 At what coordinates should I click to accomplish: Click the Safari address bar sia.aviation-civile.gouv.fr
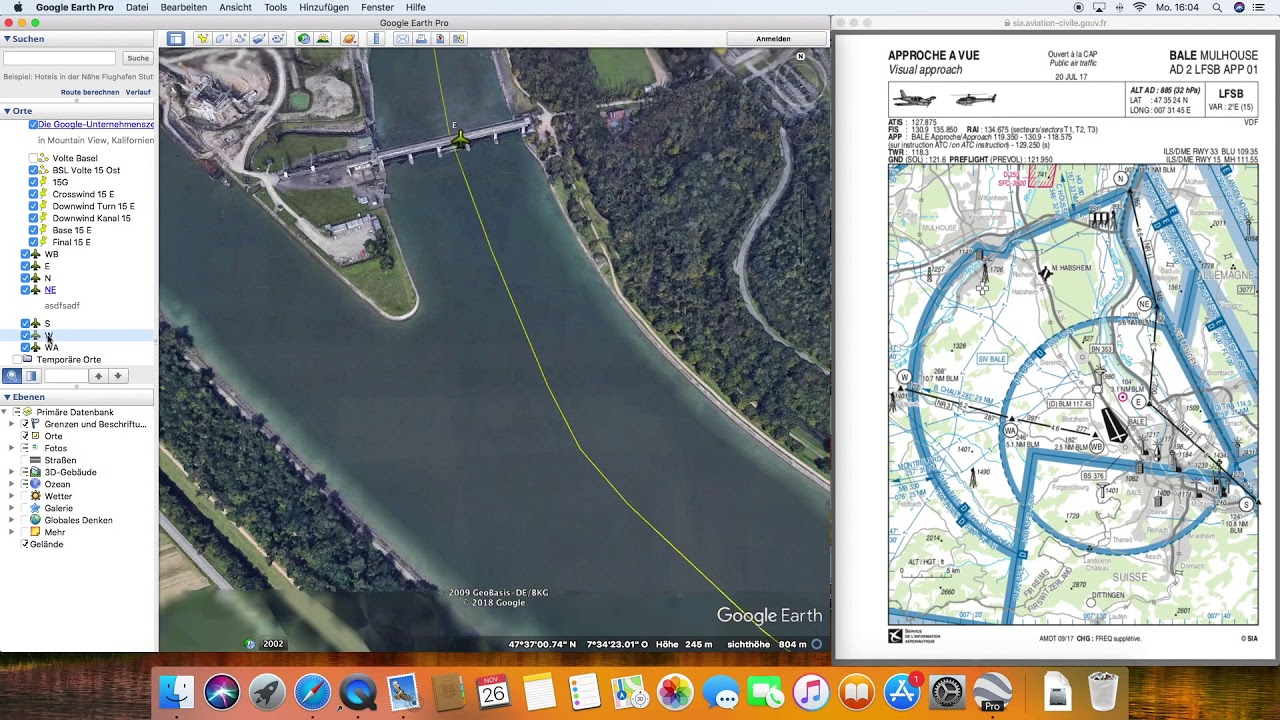(1055, 22)
